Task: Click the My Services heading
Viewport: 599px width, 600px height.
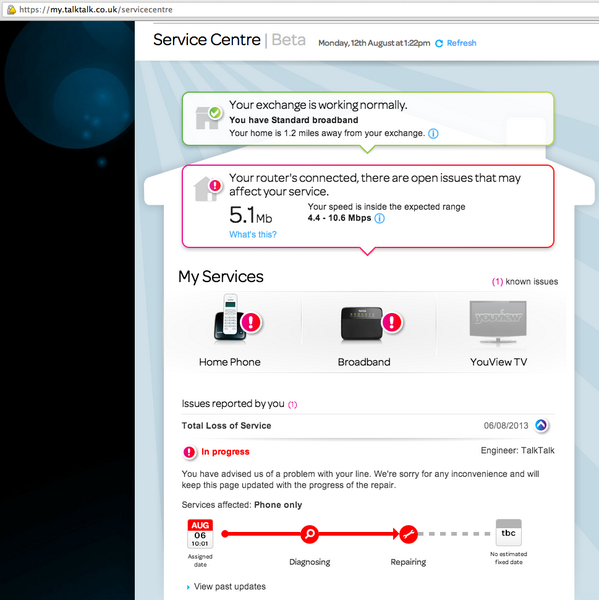Action: coord(221,277)
